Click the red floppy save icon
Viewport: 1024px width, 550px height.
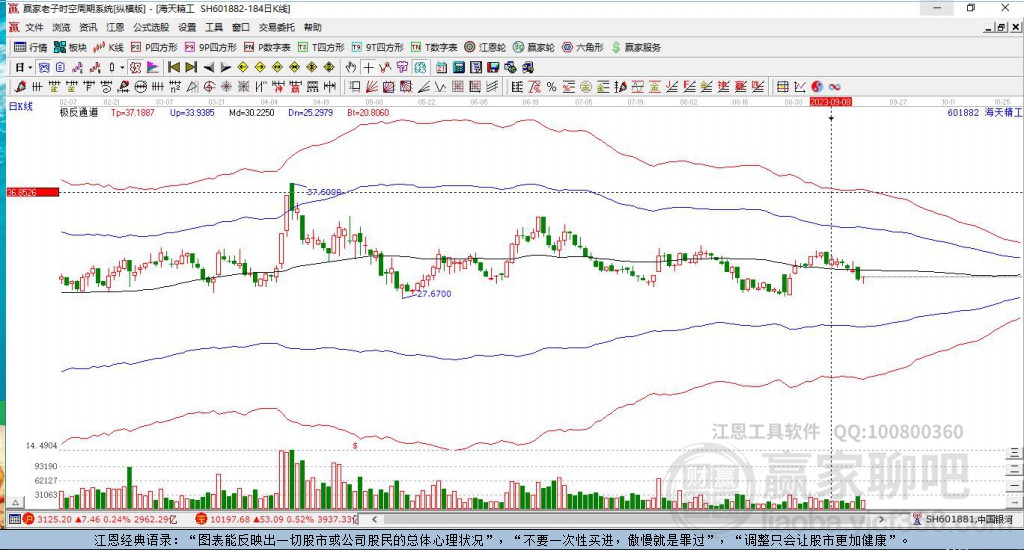pos(493,67)
